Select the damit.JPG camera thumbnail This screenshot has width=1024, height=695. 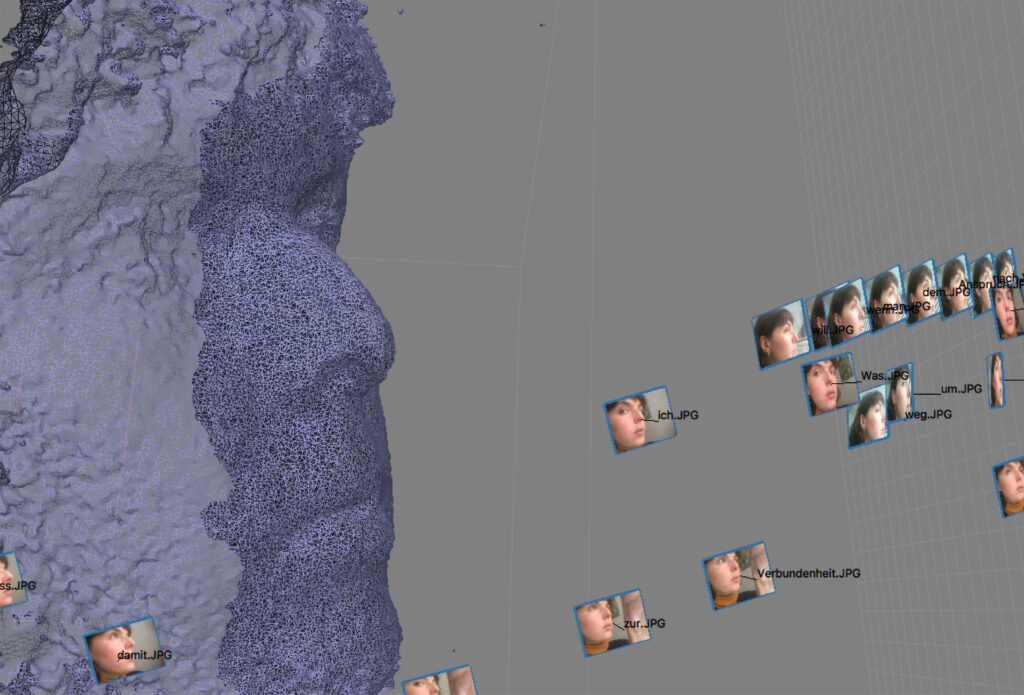coord(125,649)
